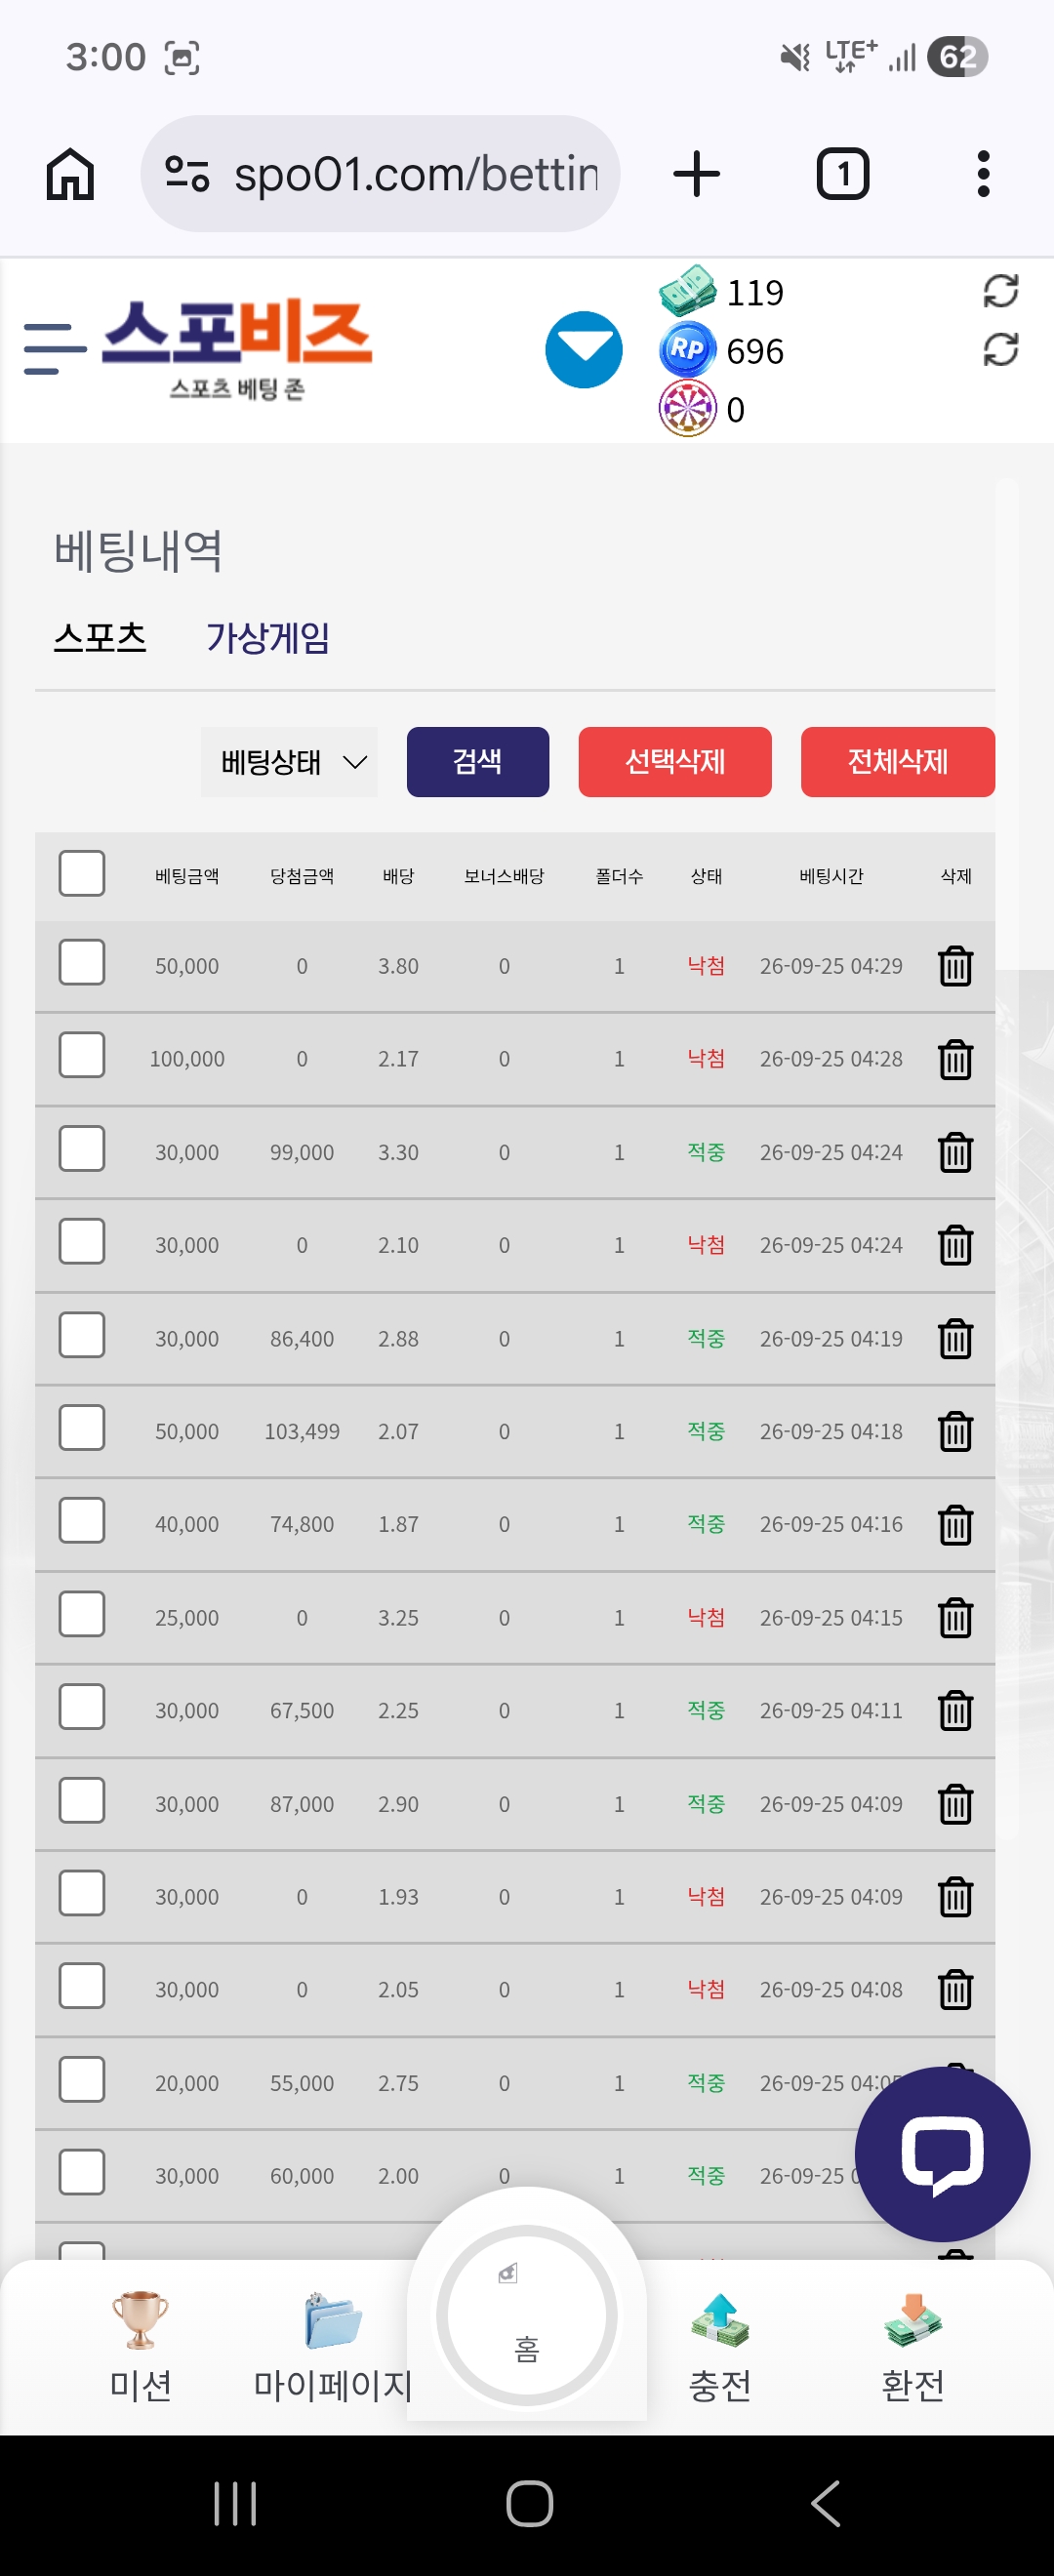Refresh the cash balance showing 119

[x=1000, y=291]
